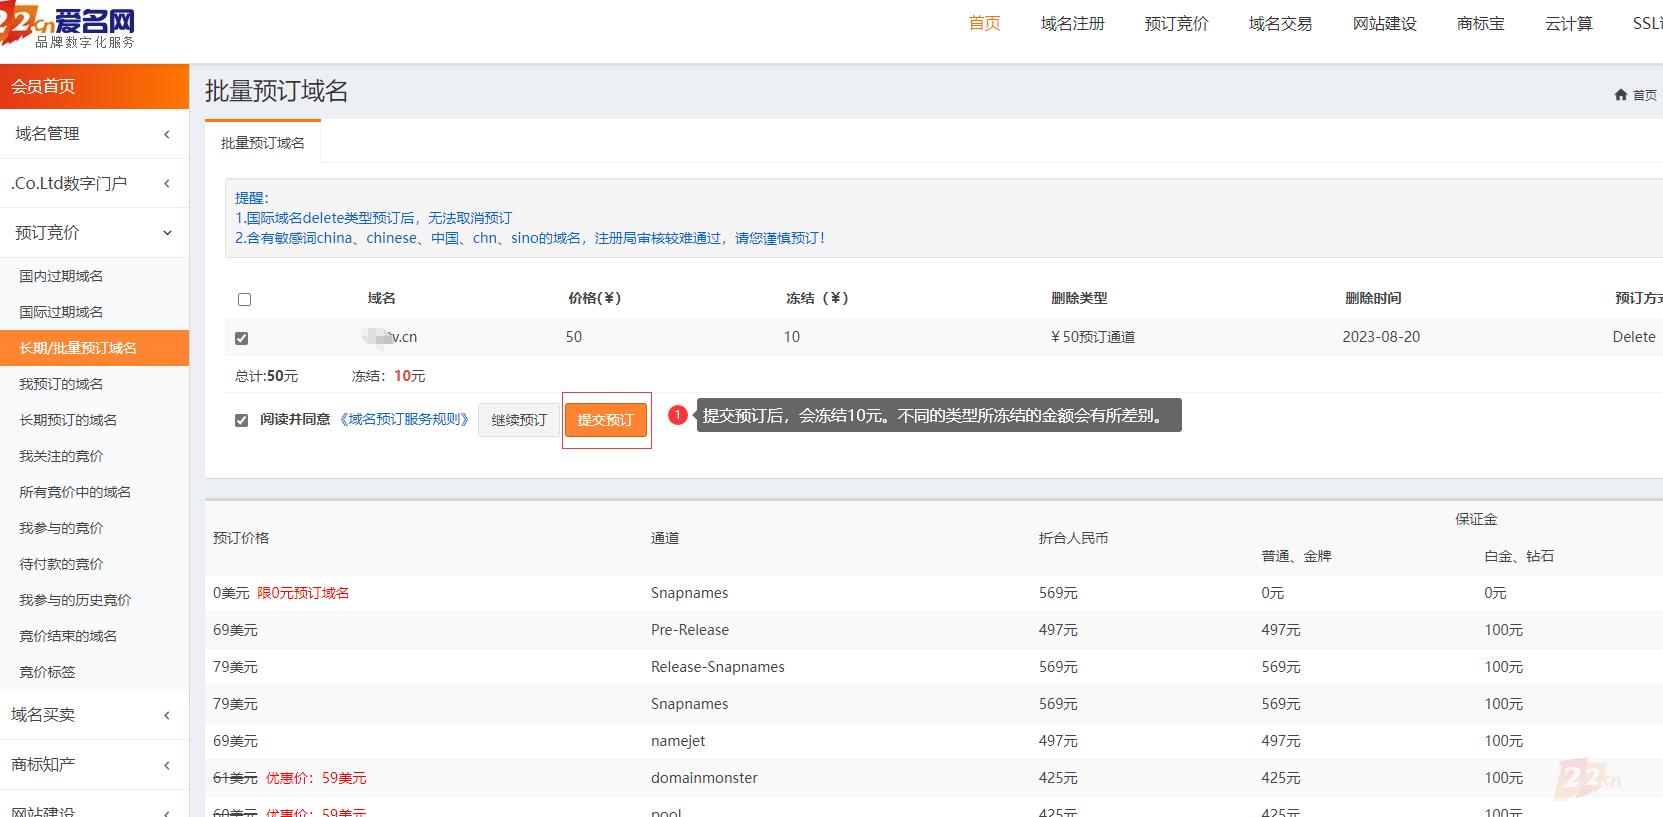Expand the 域名管理 sidebar menu
This screenshot has width=1663, height=817.
[x=94, y=134]
